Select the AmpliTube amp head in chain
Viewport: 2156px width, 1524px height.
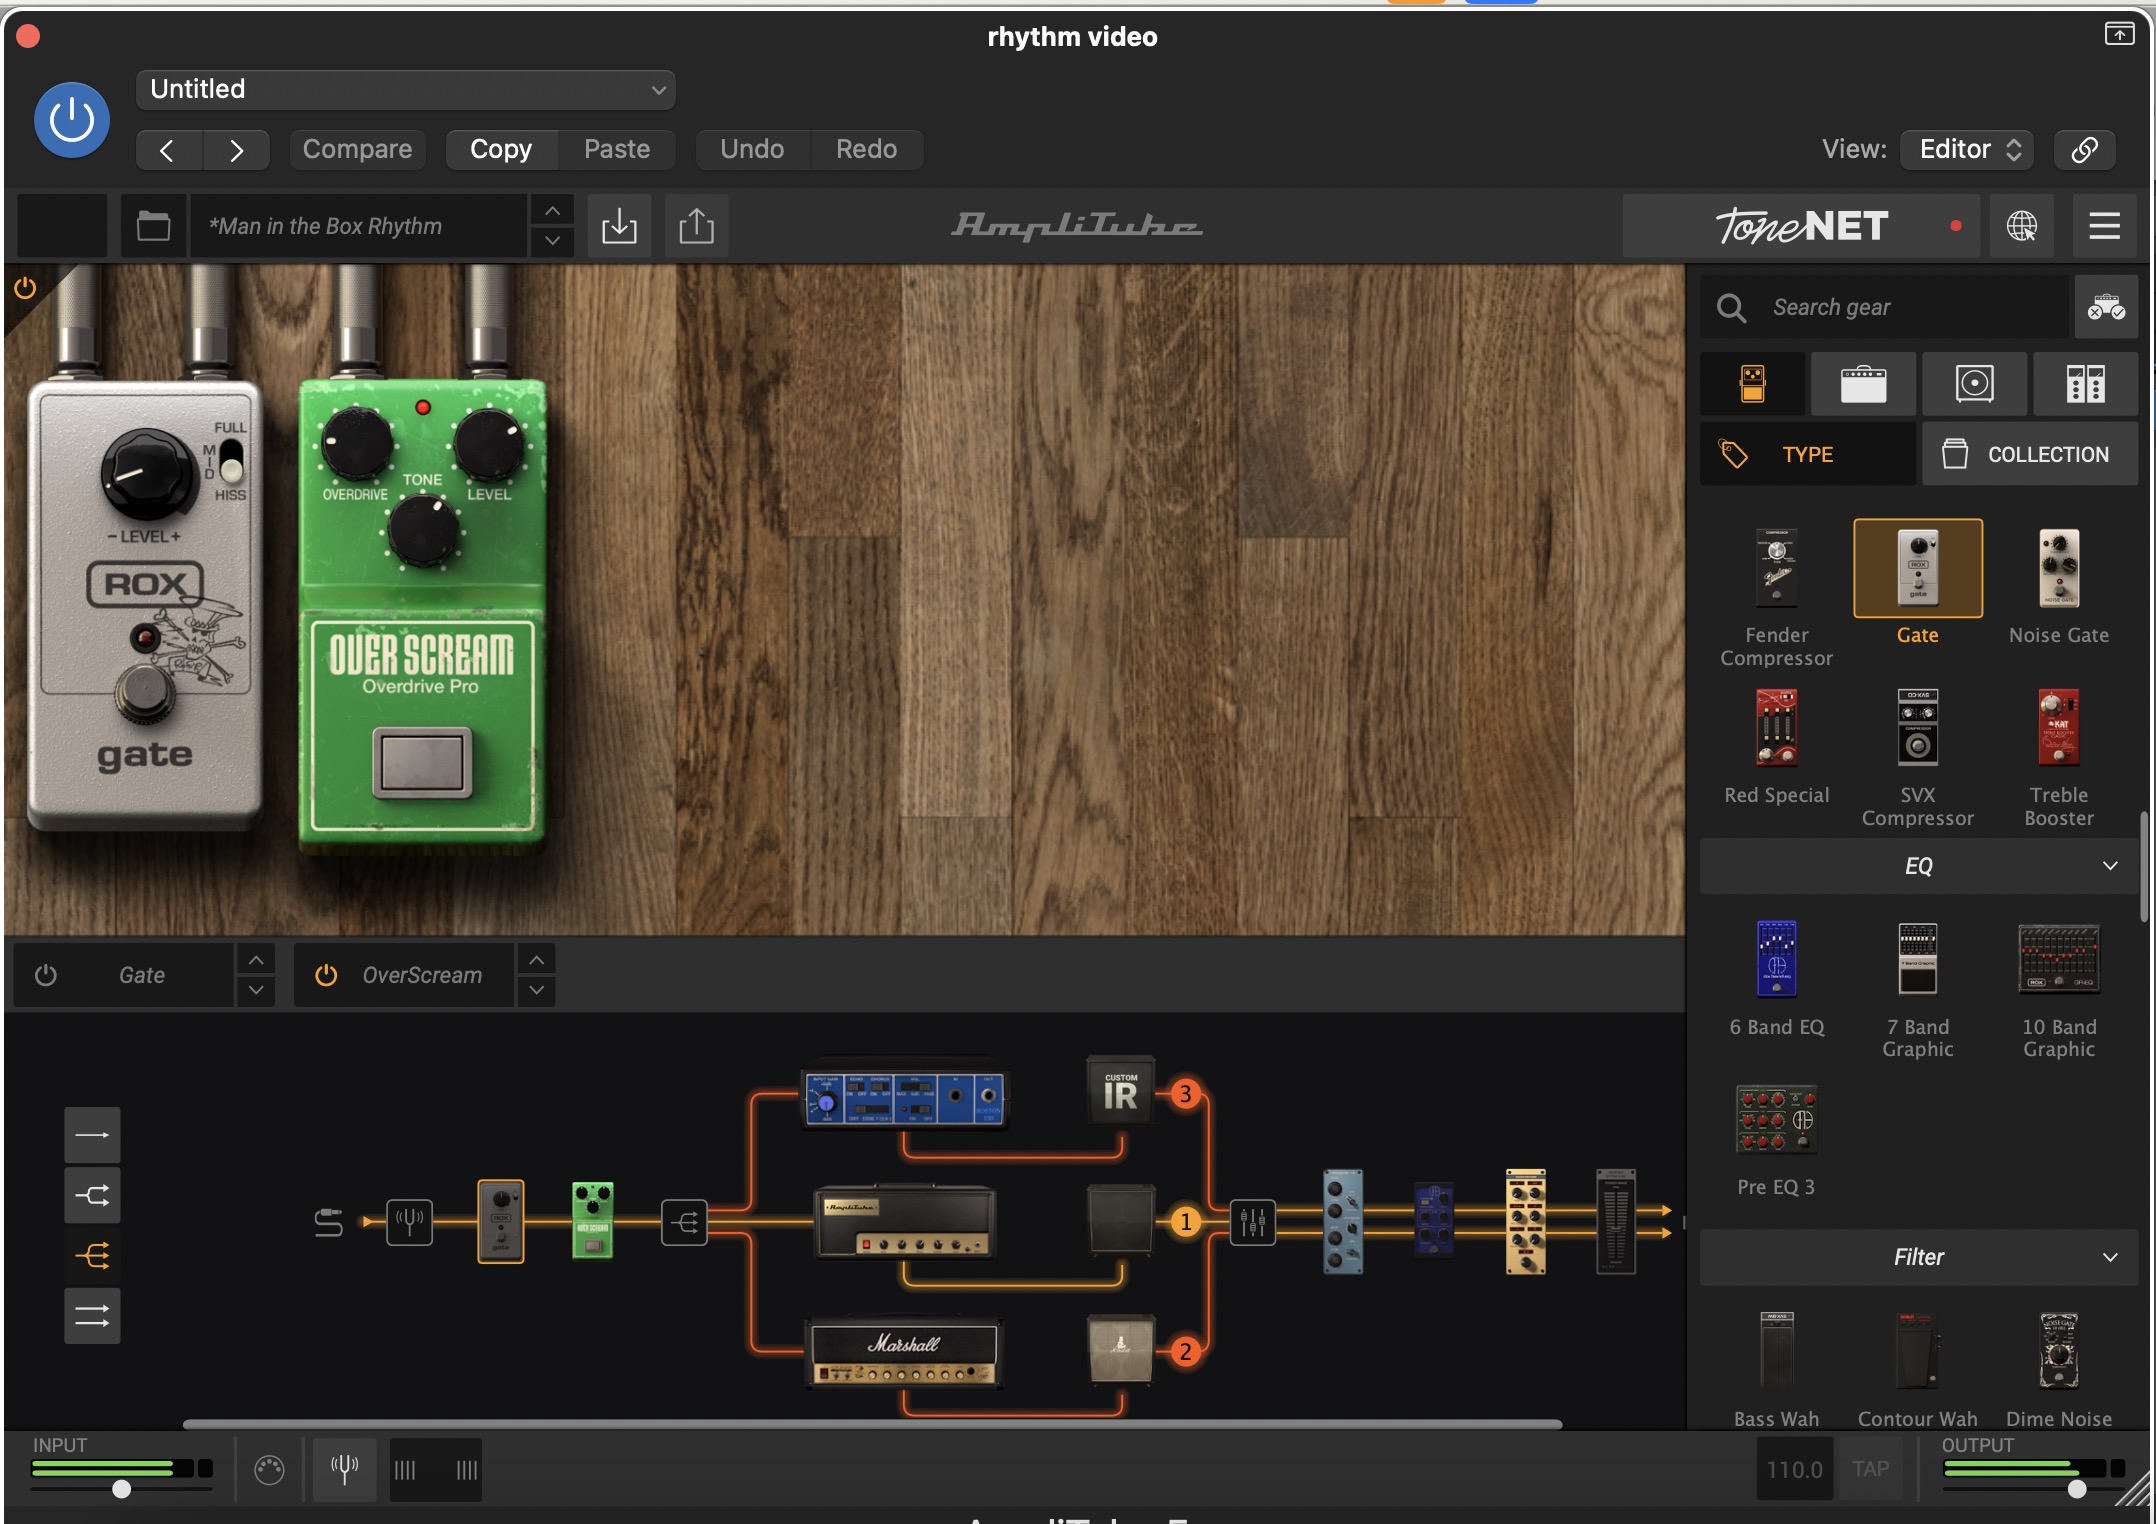tap(904, 1221)
